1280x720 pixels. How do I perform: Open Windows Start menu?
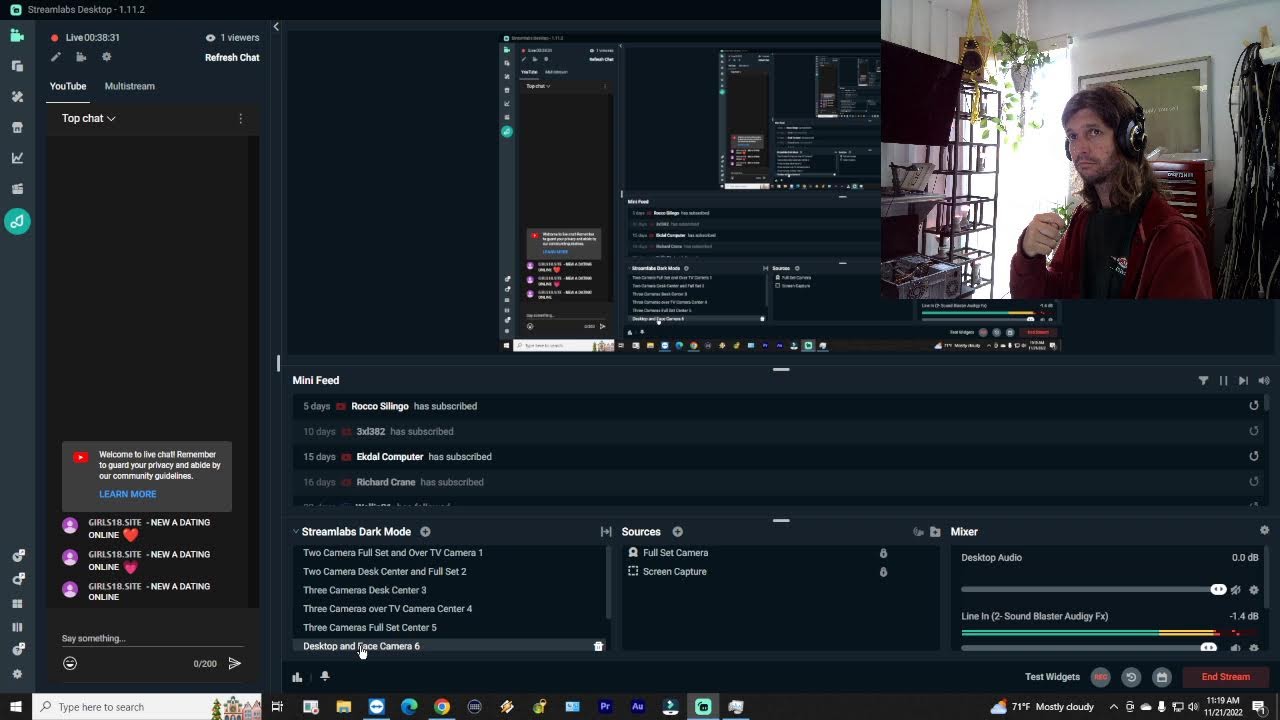point(16,707)
